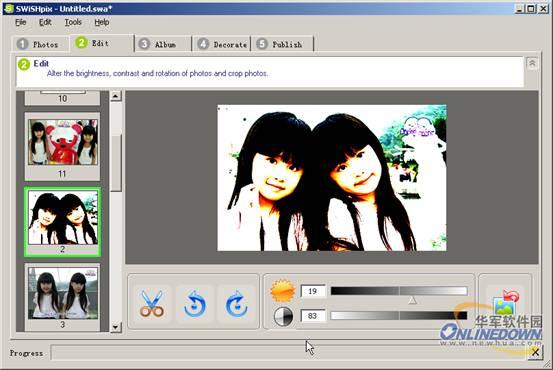This screenshot has width=553, height=370.
Task: Select the scissors crop tool
Action: point(152,303)
